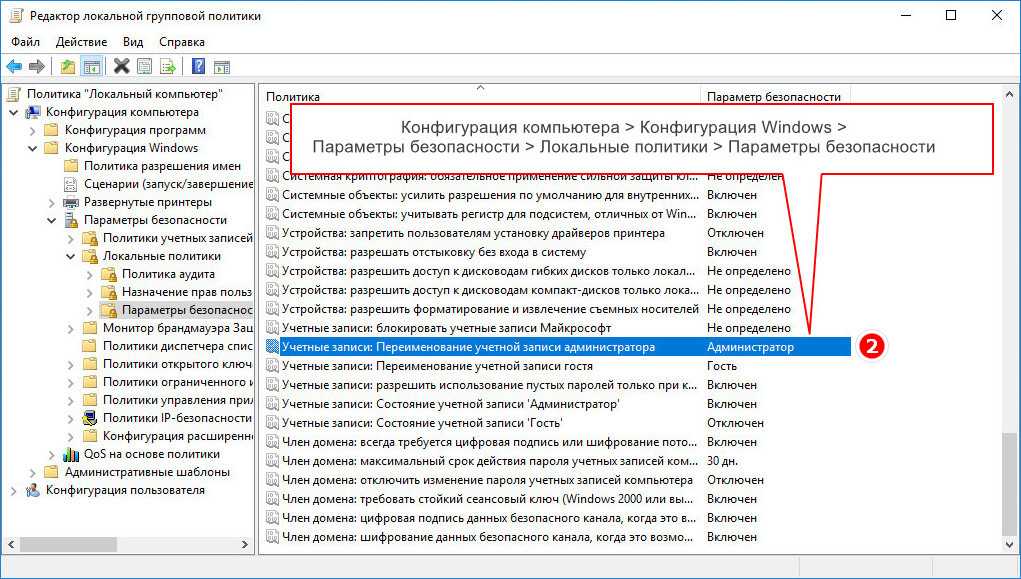1021x579 pixels.
Task: Select the root 'Политика "Локальный компьютер"' node
Action: point(125,94)
